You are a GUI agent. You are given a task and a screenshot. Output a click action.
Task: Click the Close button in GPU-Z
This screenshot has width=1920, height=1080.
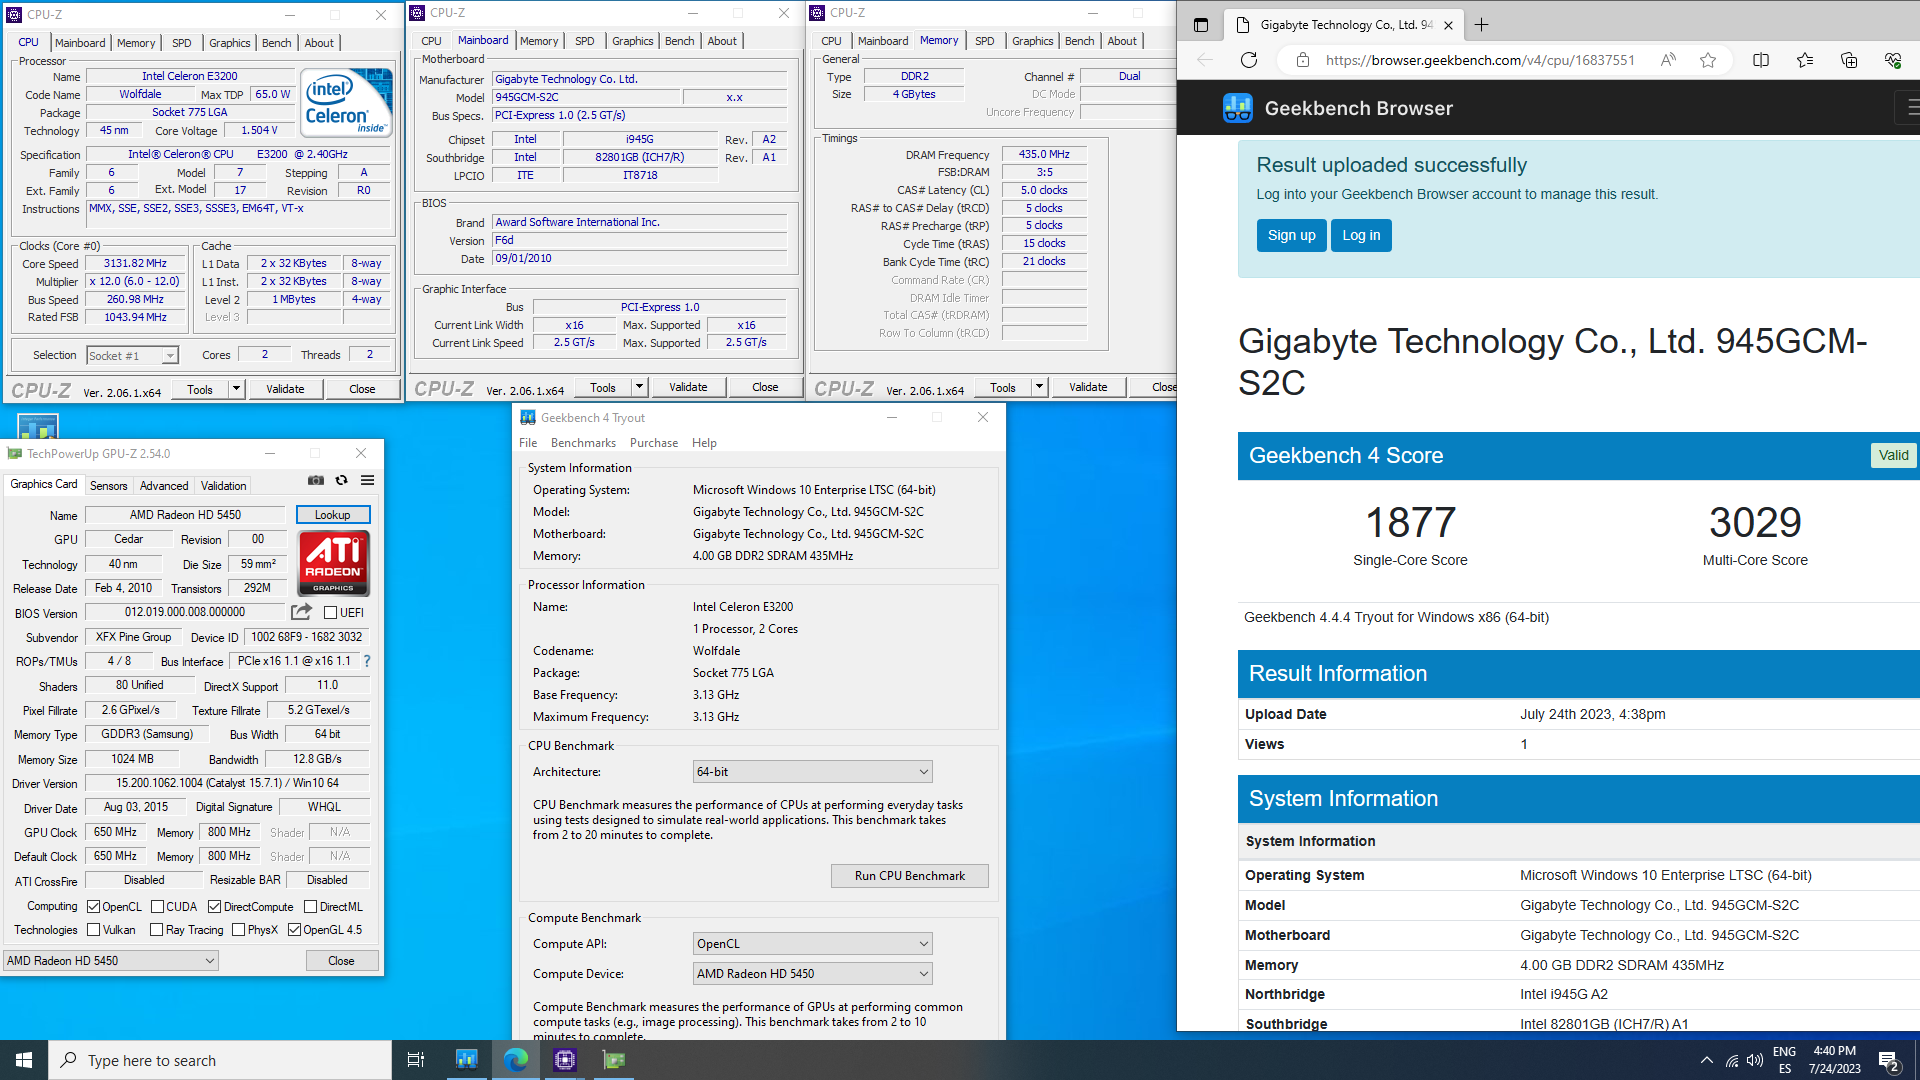(341, 961)
